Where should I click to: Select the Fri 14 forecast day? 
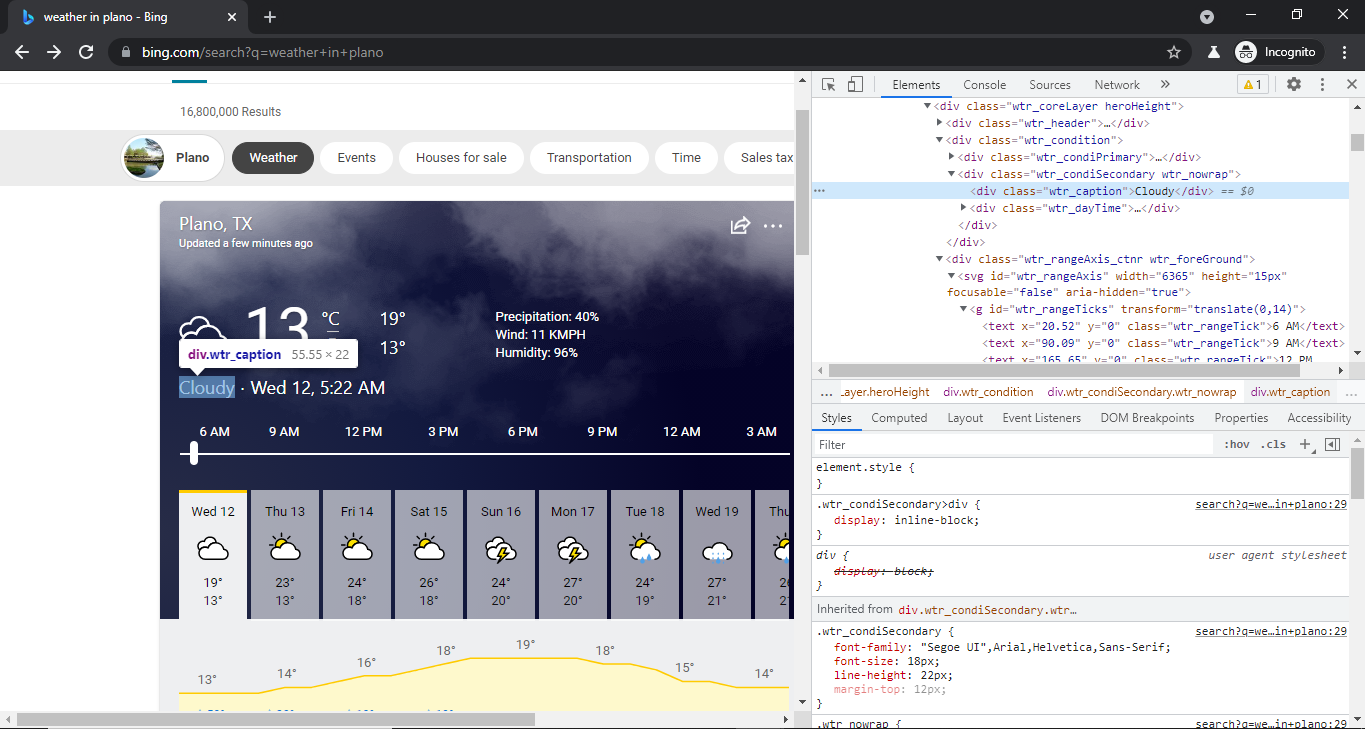point(357,554)
